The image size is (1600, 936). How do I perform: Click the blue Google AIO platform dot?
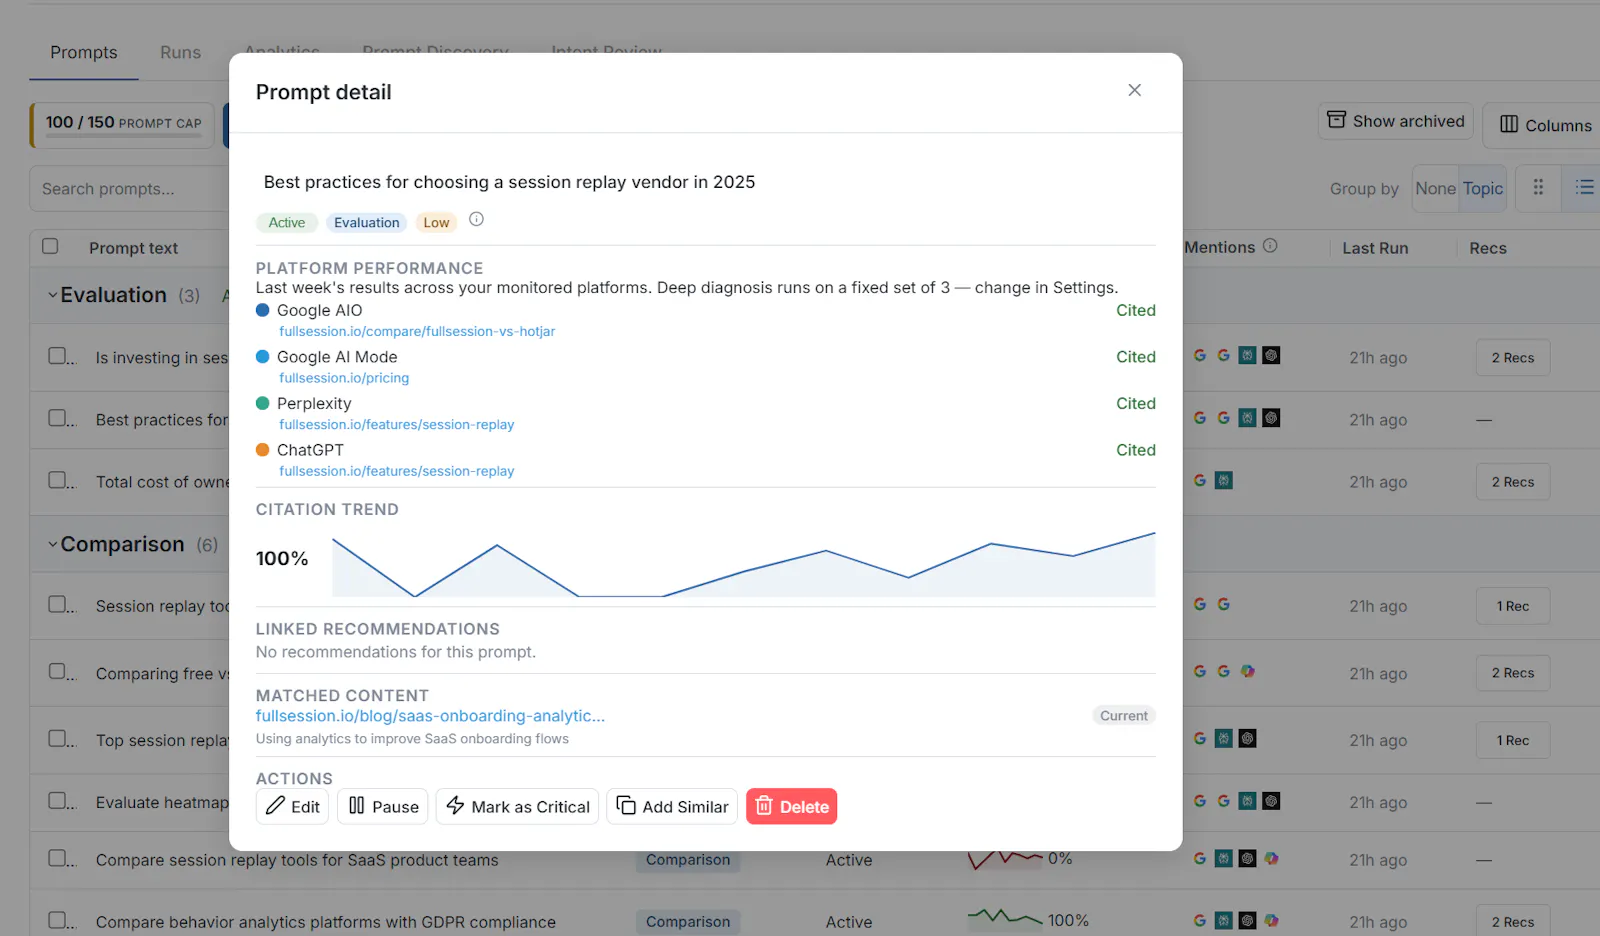tap(263, 310)
